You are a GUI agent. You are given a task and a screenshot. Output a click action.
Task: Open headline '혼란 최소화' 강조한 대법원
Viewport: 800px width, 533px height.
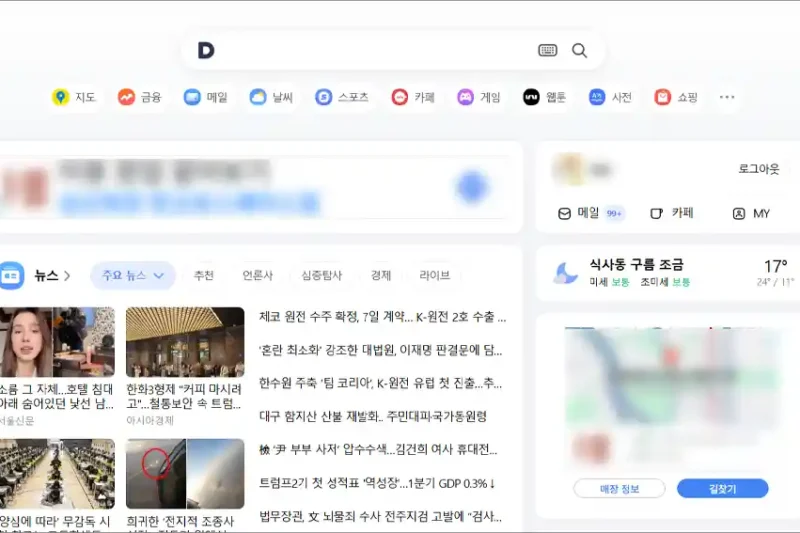pos(381,350)
